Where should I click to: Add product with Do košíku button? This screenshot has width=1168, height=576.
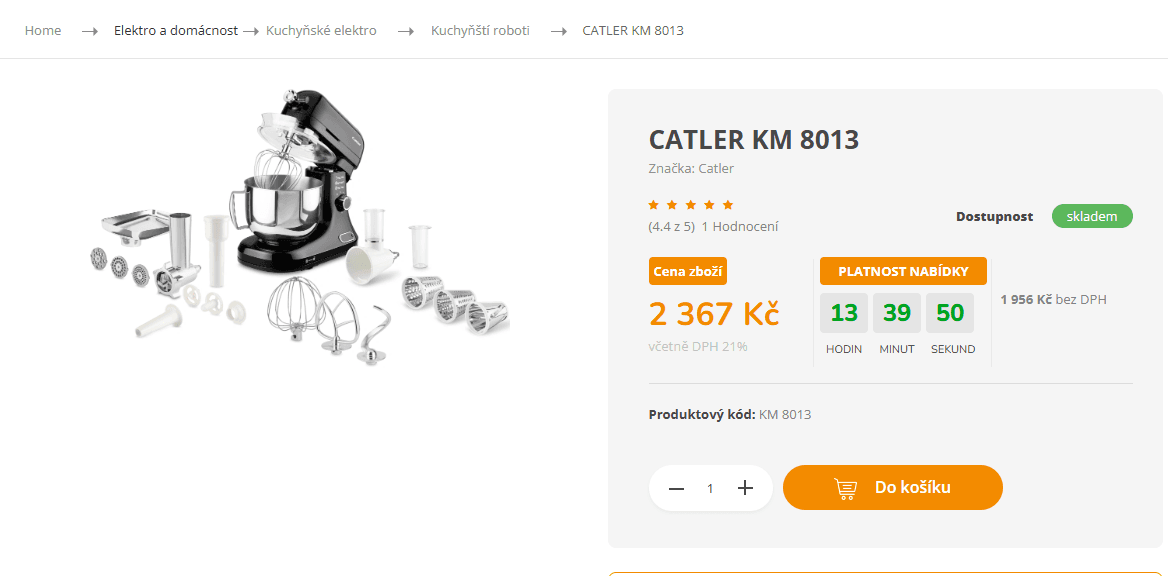pyautogui.click(x=892, y=487)
